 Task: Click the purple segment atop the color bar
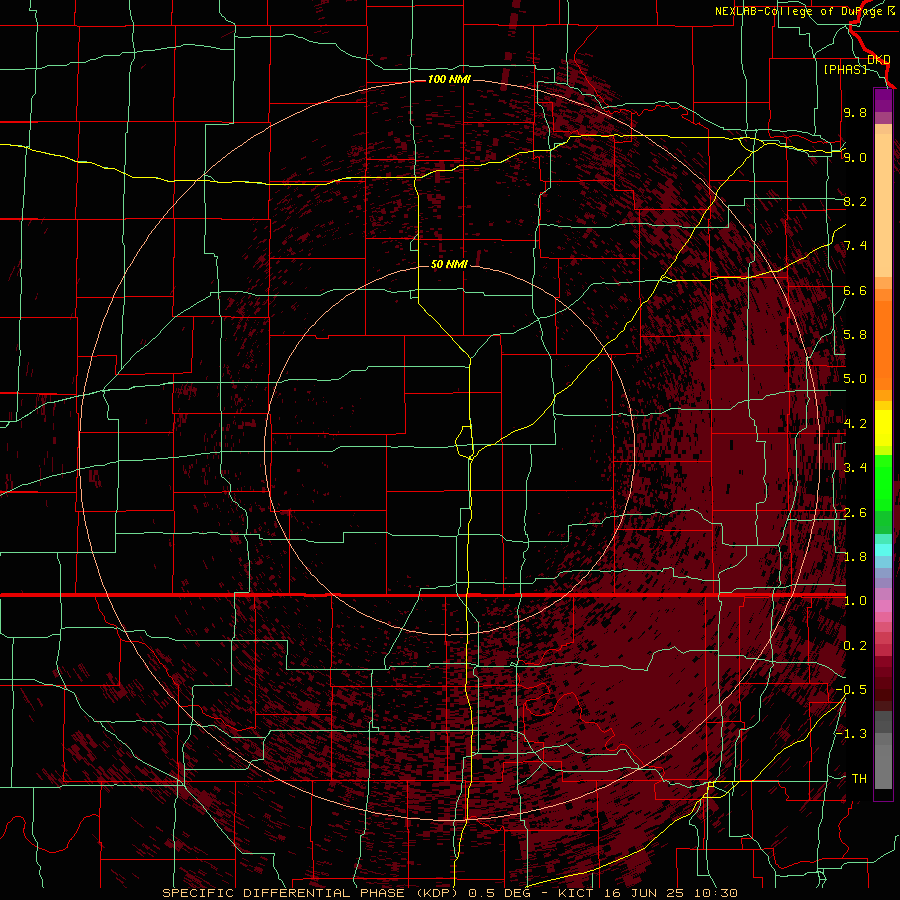click(883, 101)
